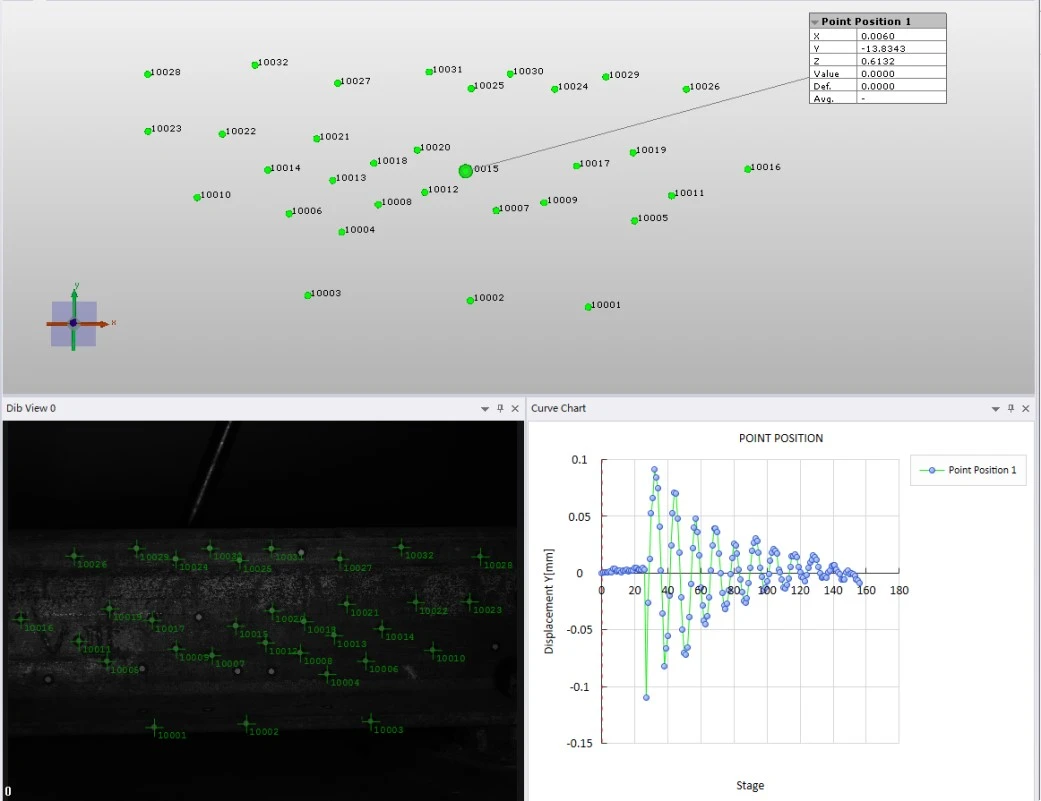Select point 10021 in the 3D view
The width and height of the screenshot is (1041, 801).
[316, 139]
